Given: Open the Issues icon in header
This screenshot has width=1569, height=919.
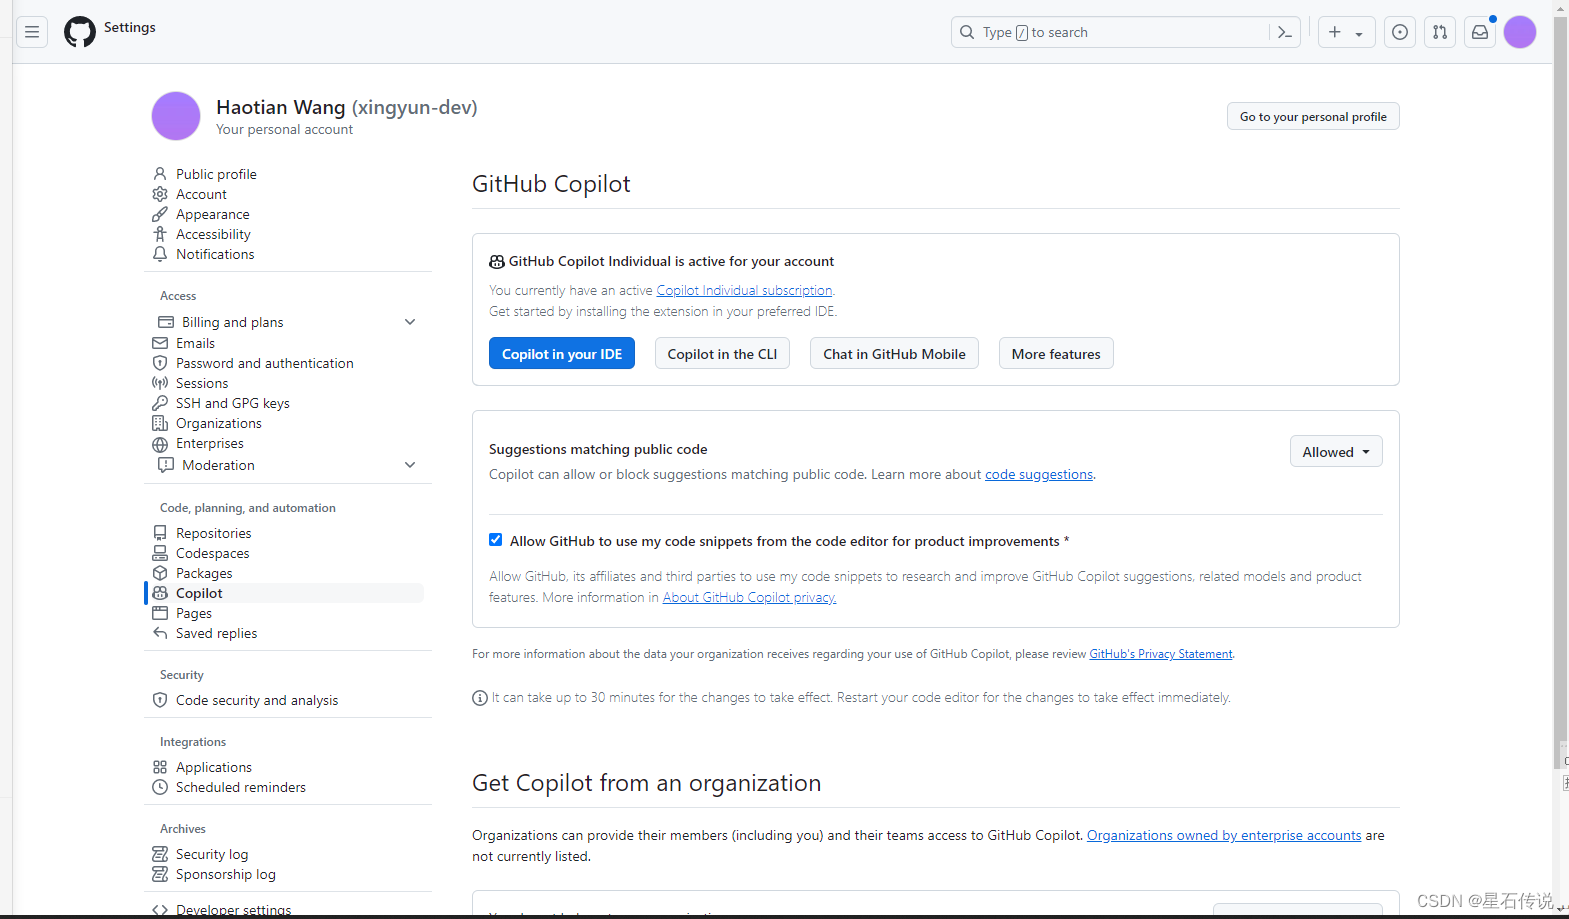Looking at the screenshot, I should pos(1400,32).
